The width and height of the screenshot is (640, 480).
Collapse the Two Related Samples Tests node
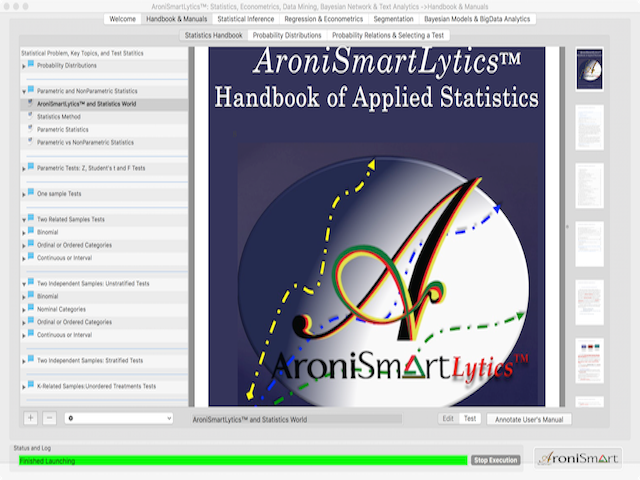tap(24, 220)
